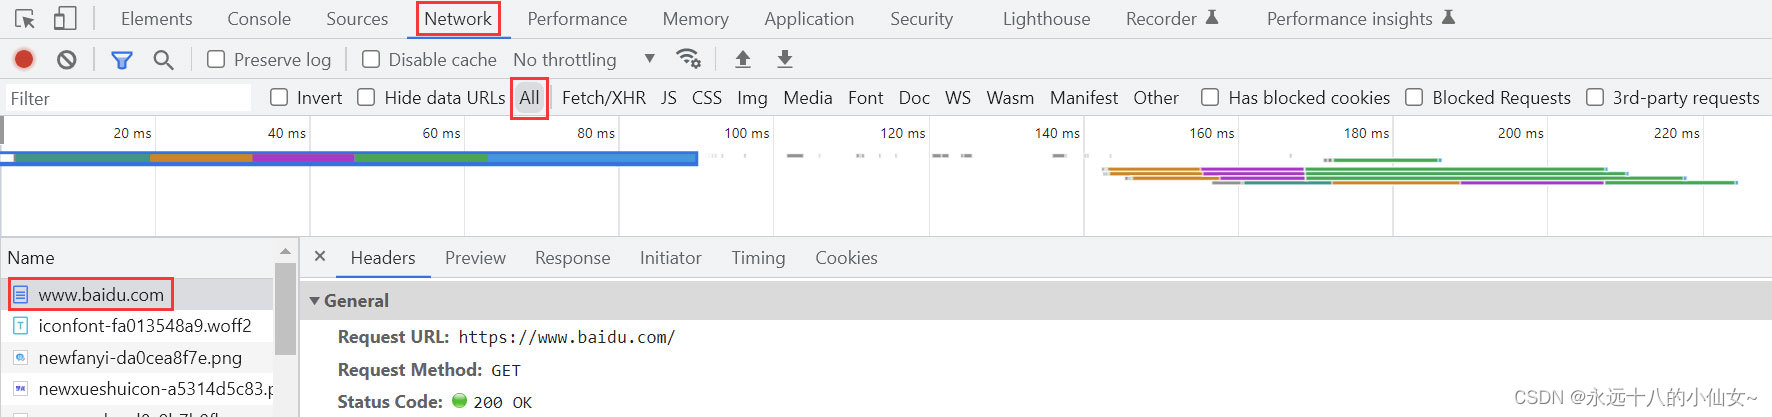Screen dimensions: 1772x417
Task: Clear the network log
Action: (x=66, y=59)
